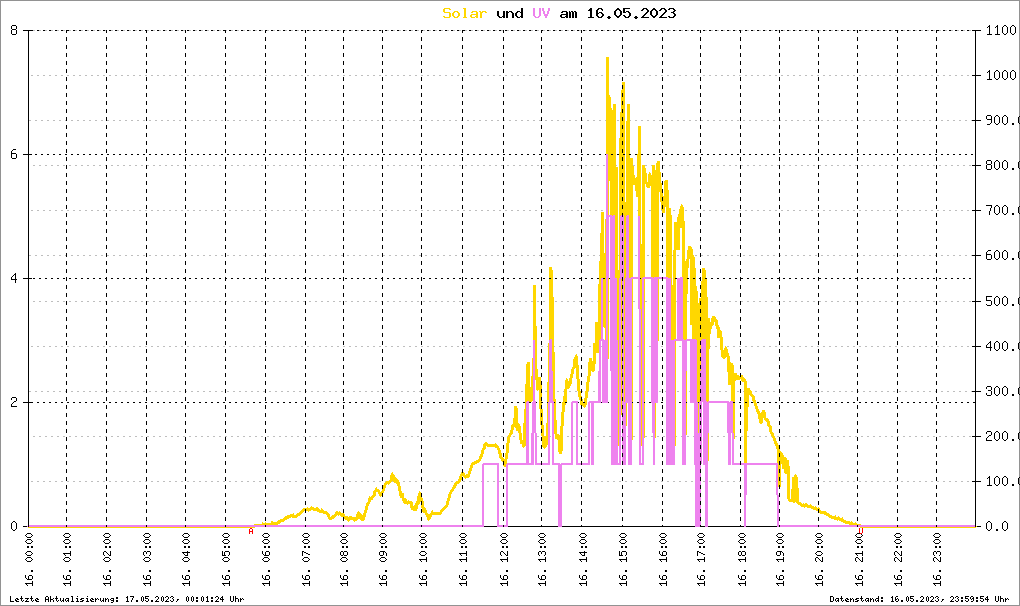
Task: Click time axis label 16. 18:00
Action: (741, 559)
